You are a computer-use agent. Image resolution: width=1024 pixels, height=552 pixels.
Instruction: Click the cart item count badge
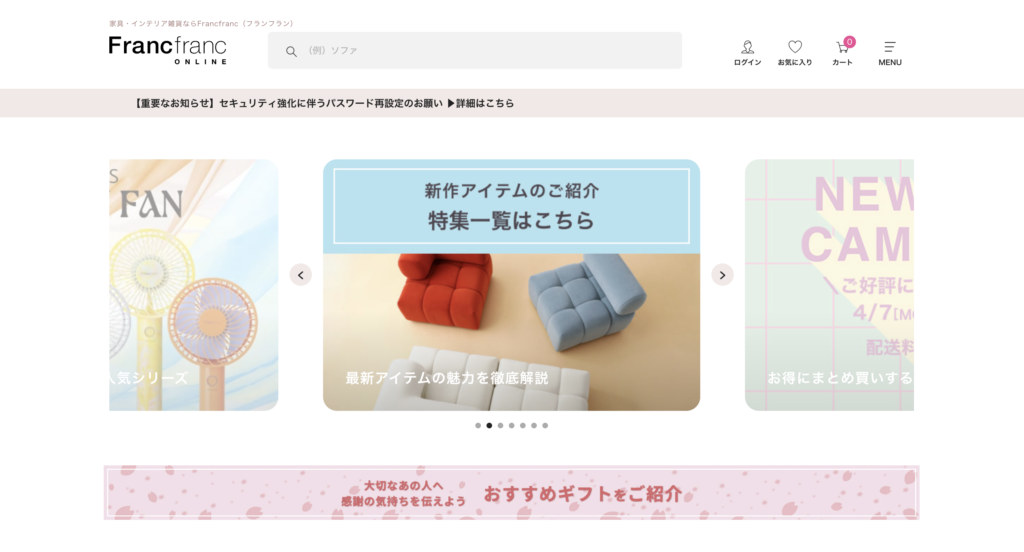pyautogui.click(x=849, y=42)
